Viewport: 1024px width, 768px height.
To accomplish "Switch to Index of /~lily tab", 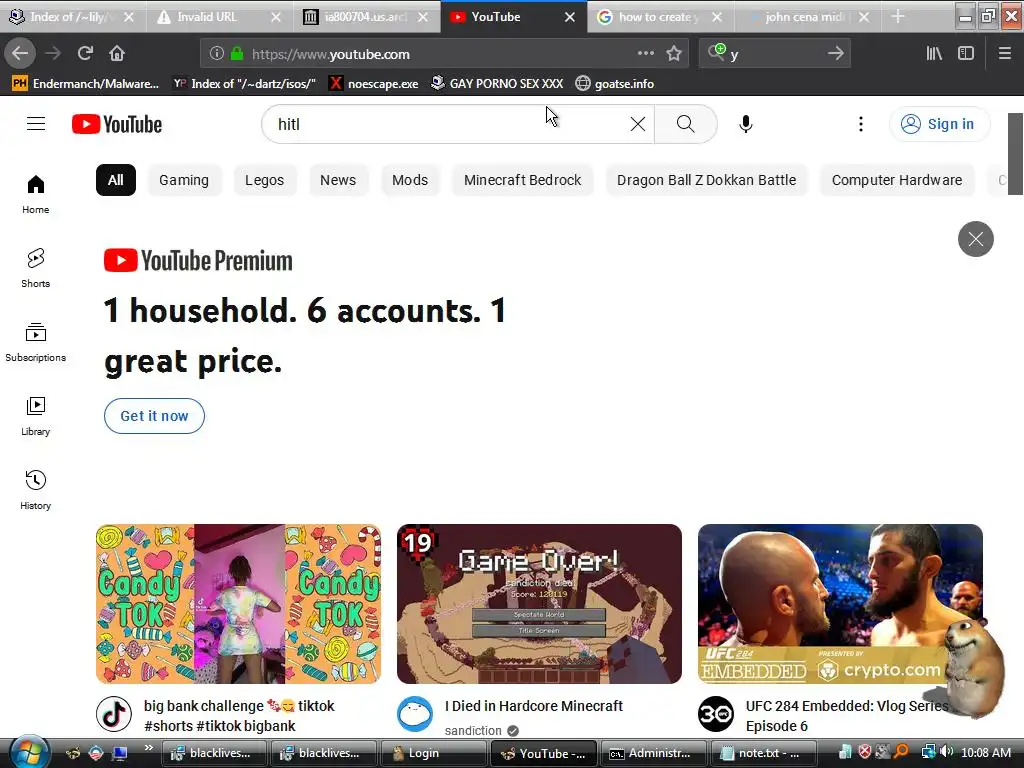I will (x=72, y=16).
